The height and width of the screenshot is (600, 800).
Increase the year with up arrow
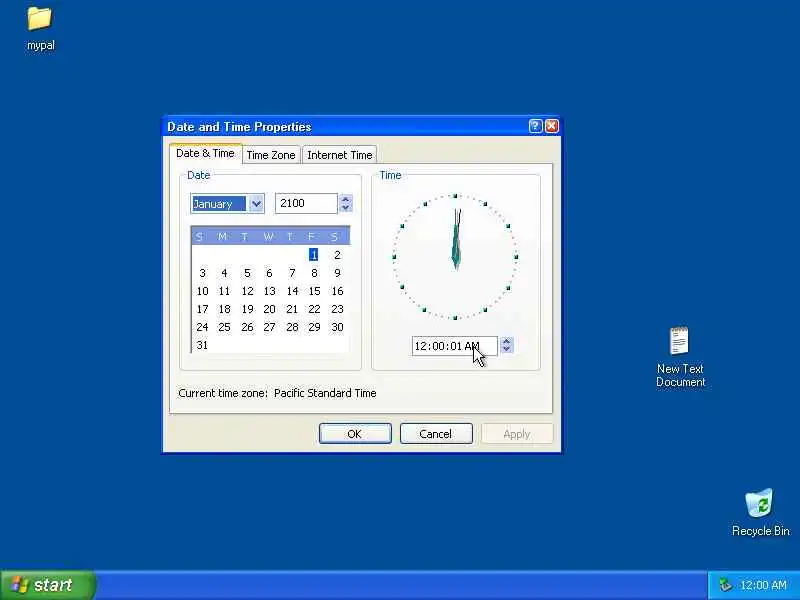pos(345,199)
